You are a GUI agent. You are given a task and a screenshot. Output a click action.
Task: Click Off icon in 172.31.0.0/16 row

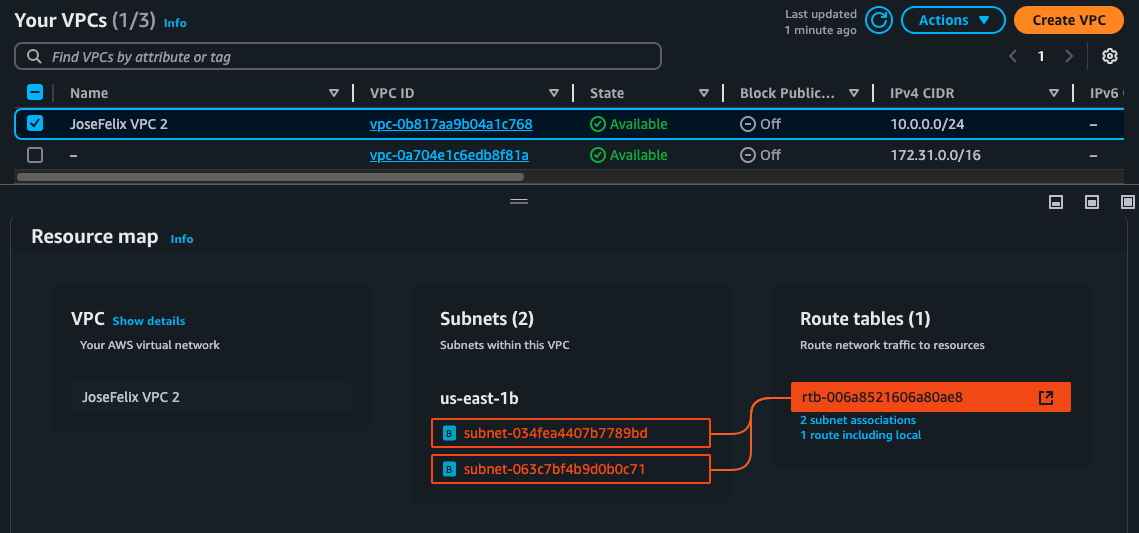pyautogui.click(x=747, y=155)
